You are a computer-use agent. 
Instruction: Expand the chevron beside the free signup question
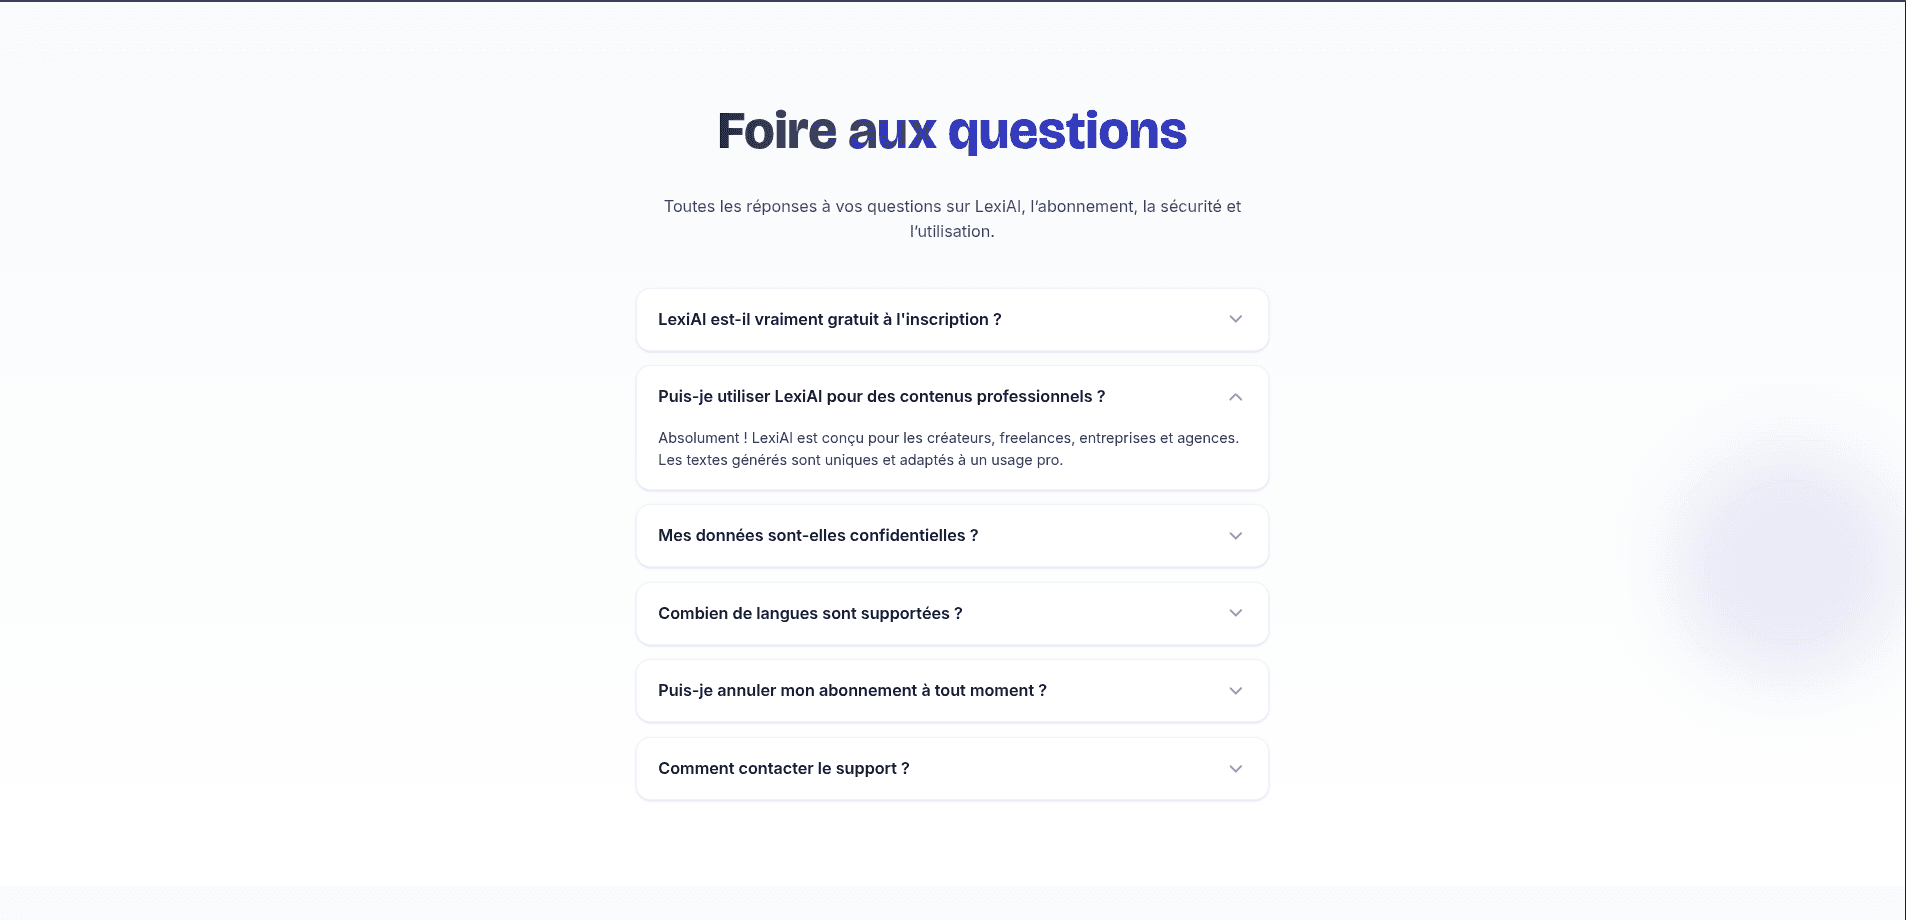tap(1236, 319)
